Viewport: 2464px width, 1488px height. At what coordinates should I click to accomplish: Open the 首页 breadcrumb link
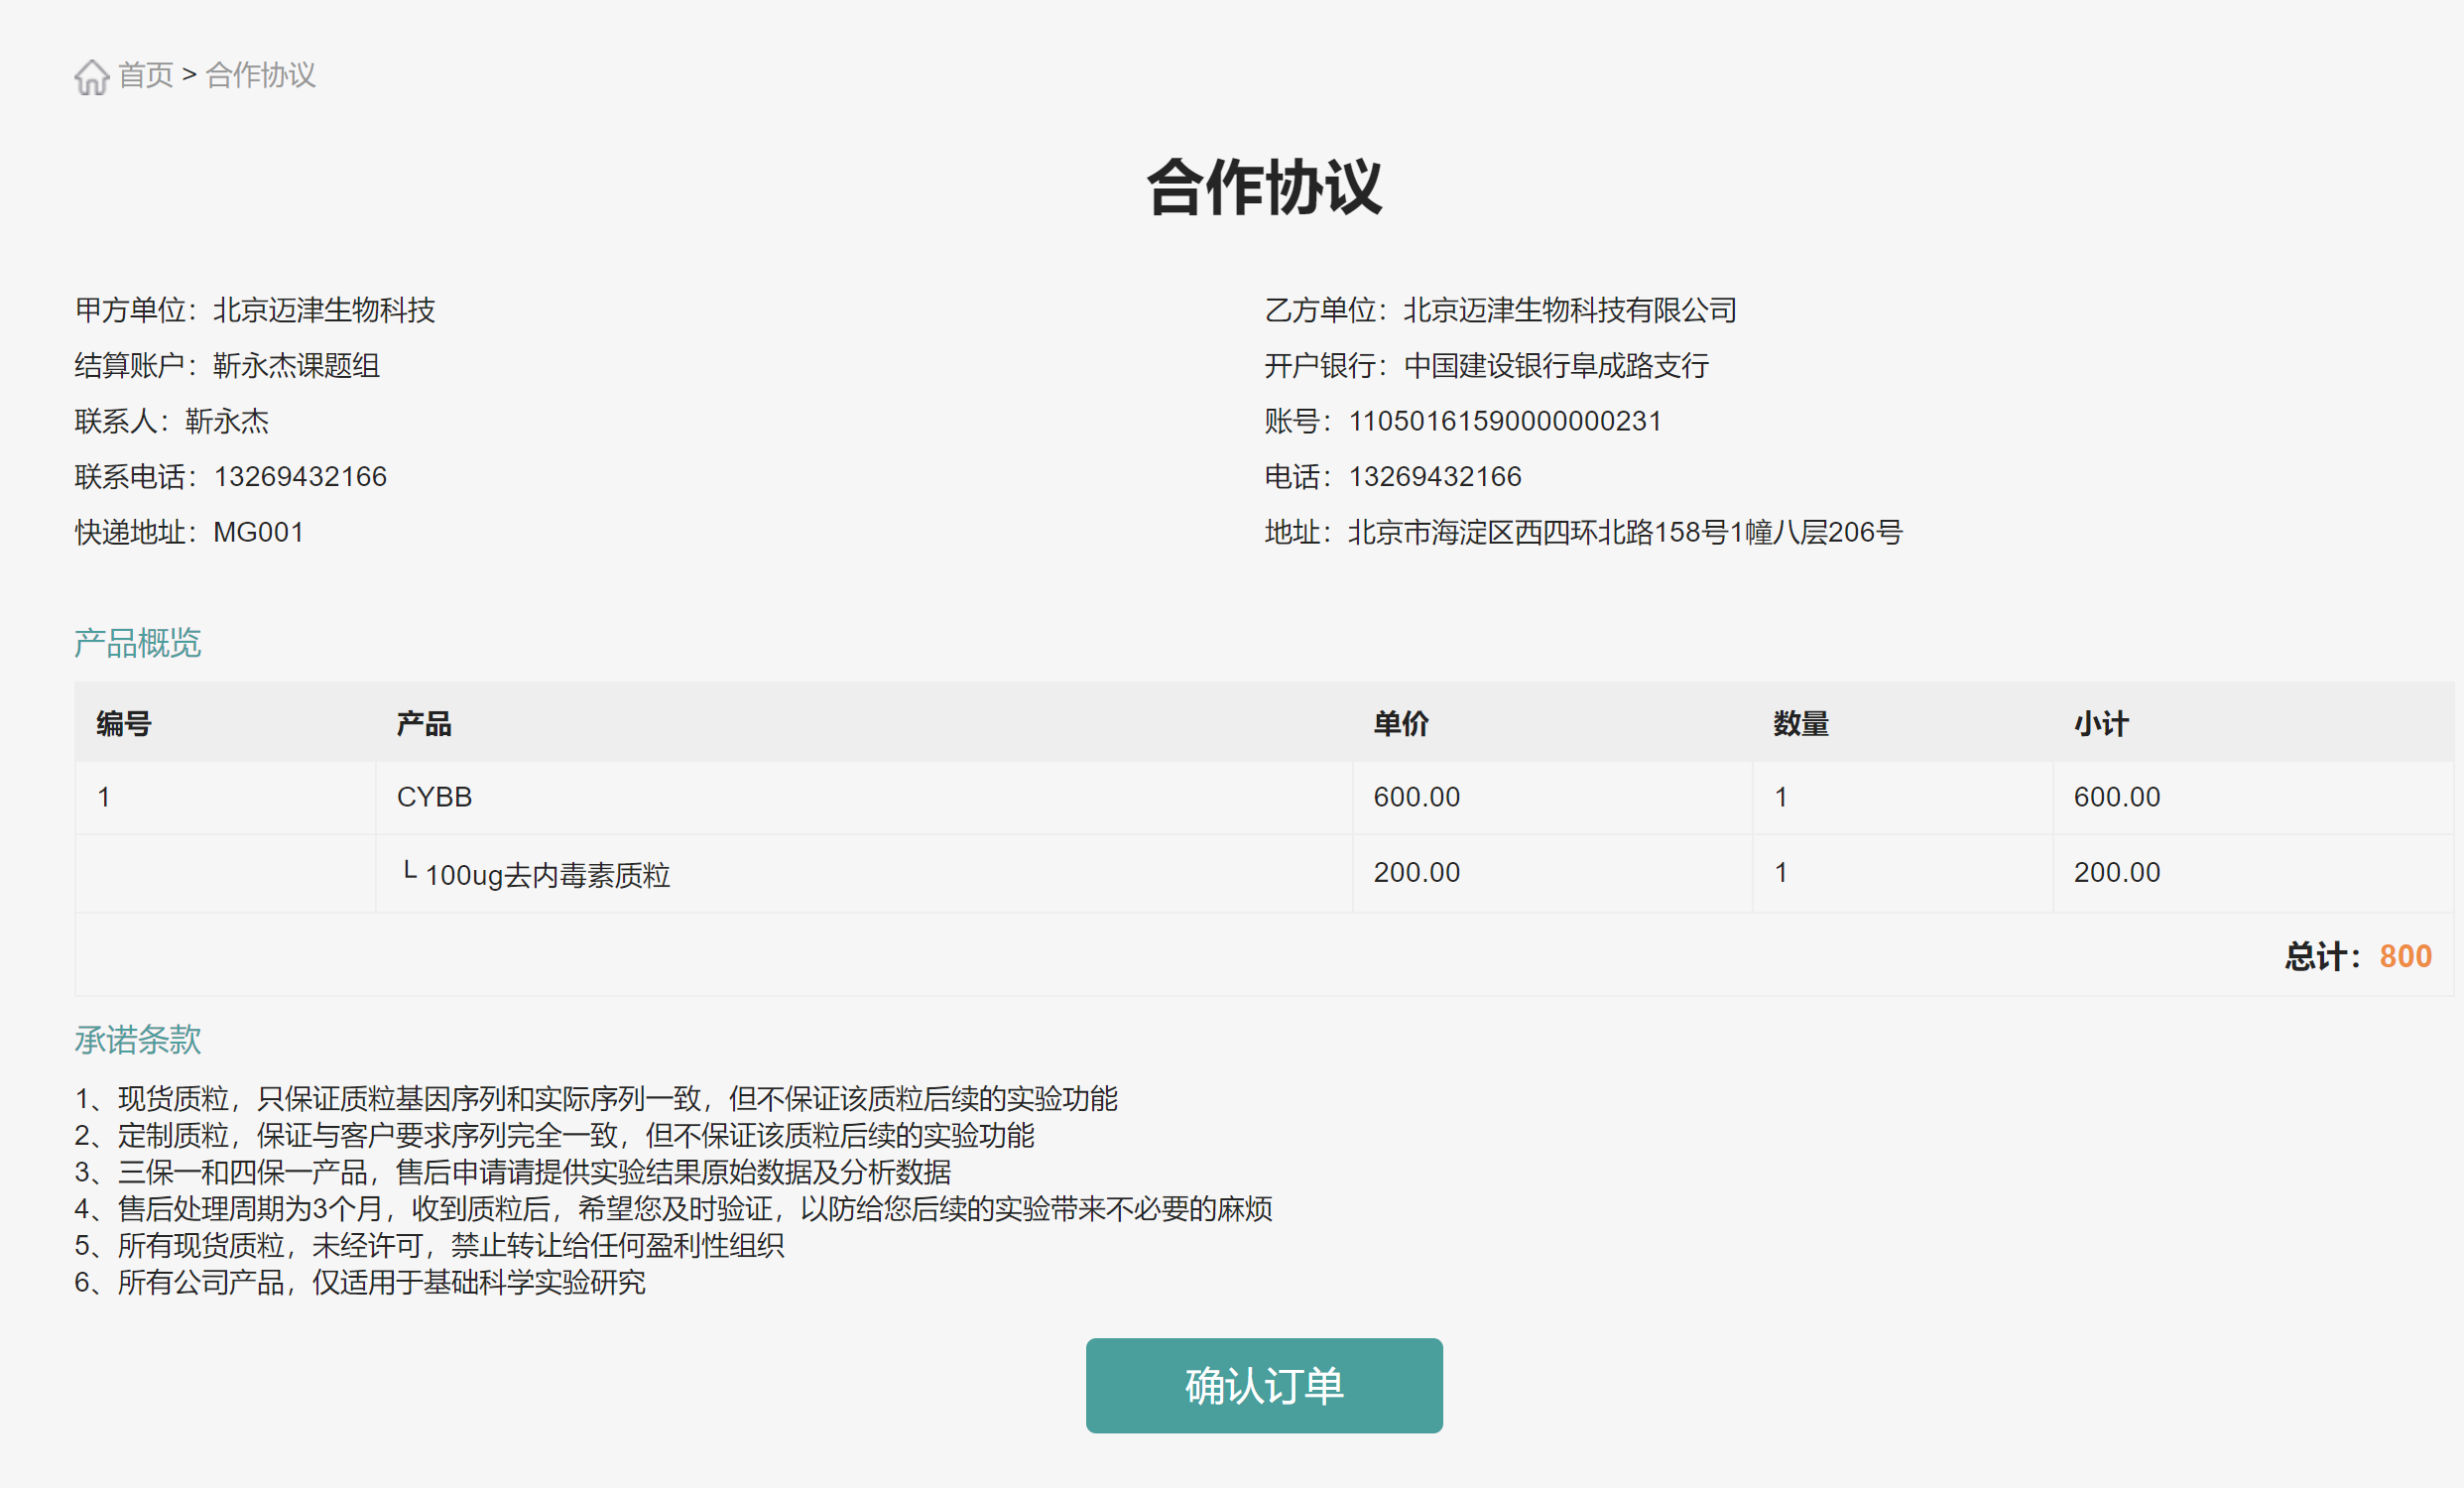[x=146, y=75]
